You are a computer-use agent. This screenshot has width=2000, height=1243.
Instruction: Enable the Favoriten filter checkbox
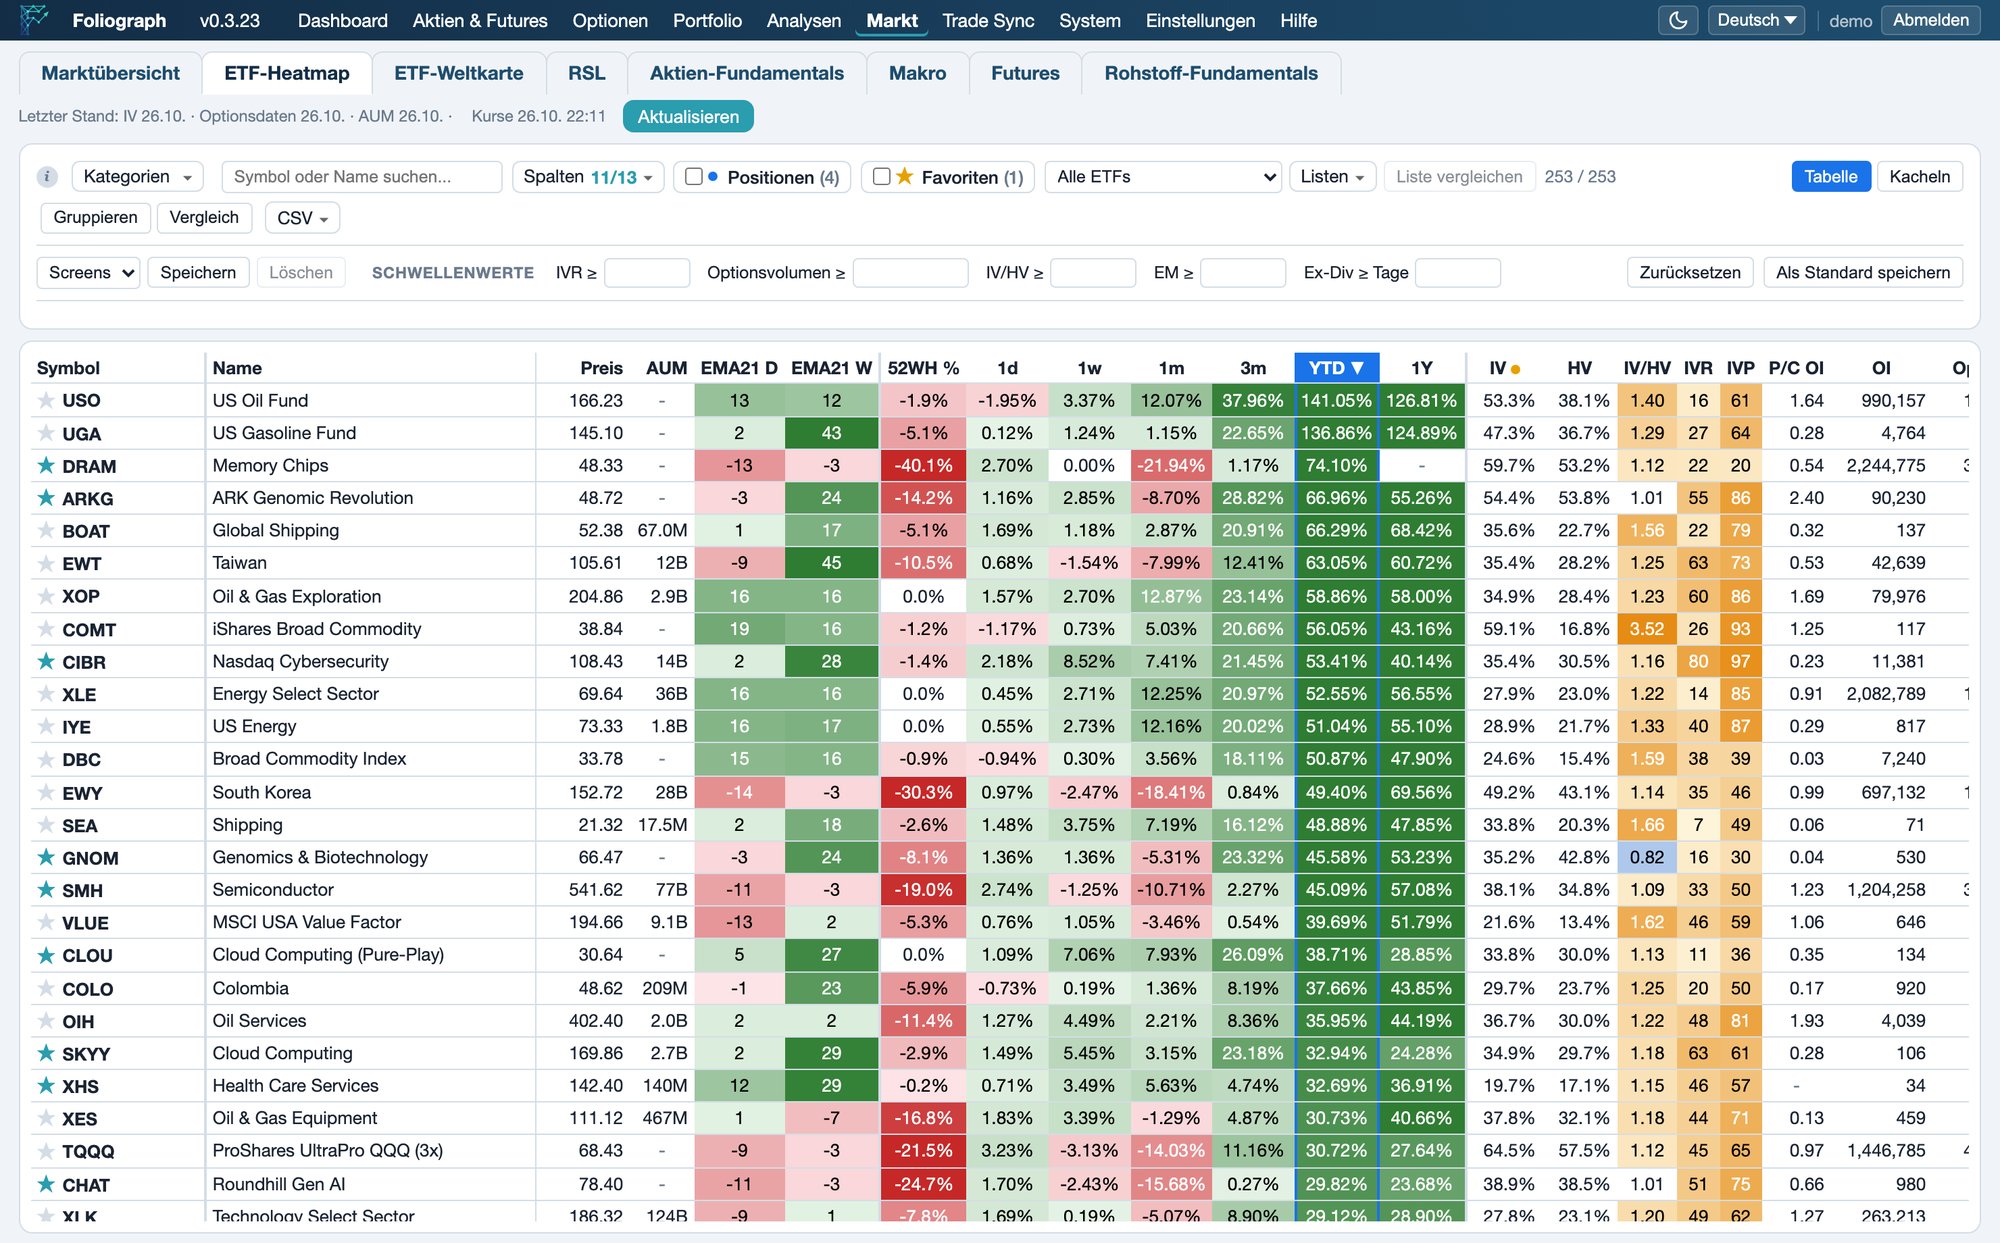(x=881, y=177)
